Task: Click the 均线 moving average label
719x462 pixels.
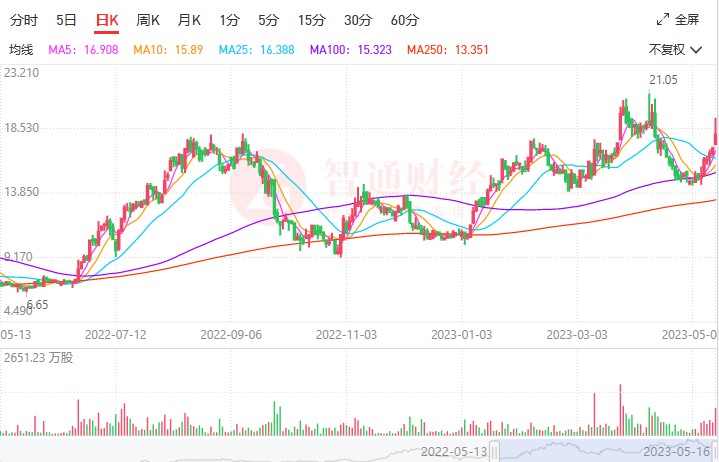Action: point(21,49)
